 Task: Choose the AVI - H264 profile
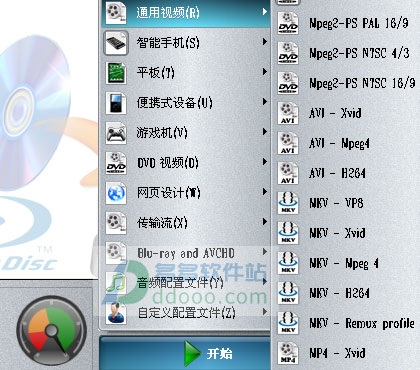(345, 173)
